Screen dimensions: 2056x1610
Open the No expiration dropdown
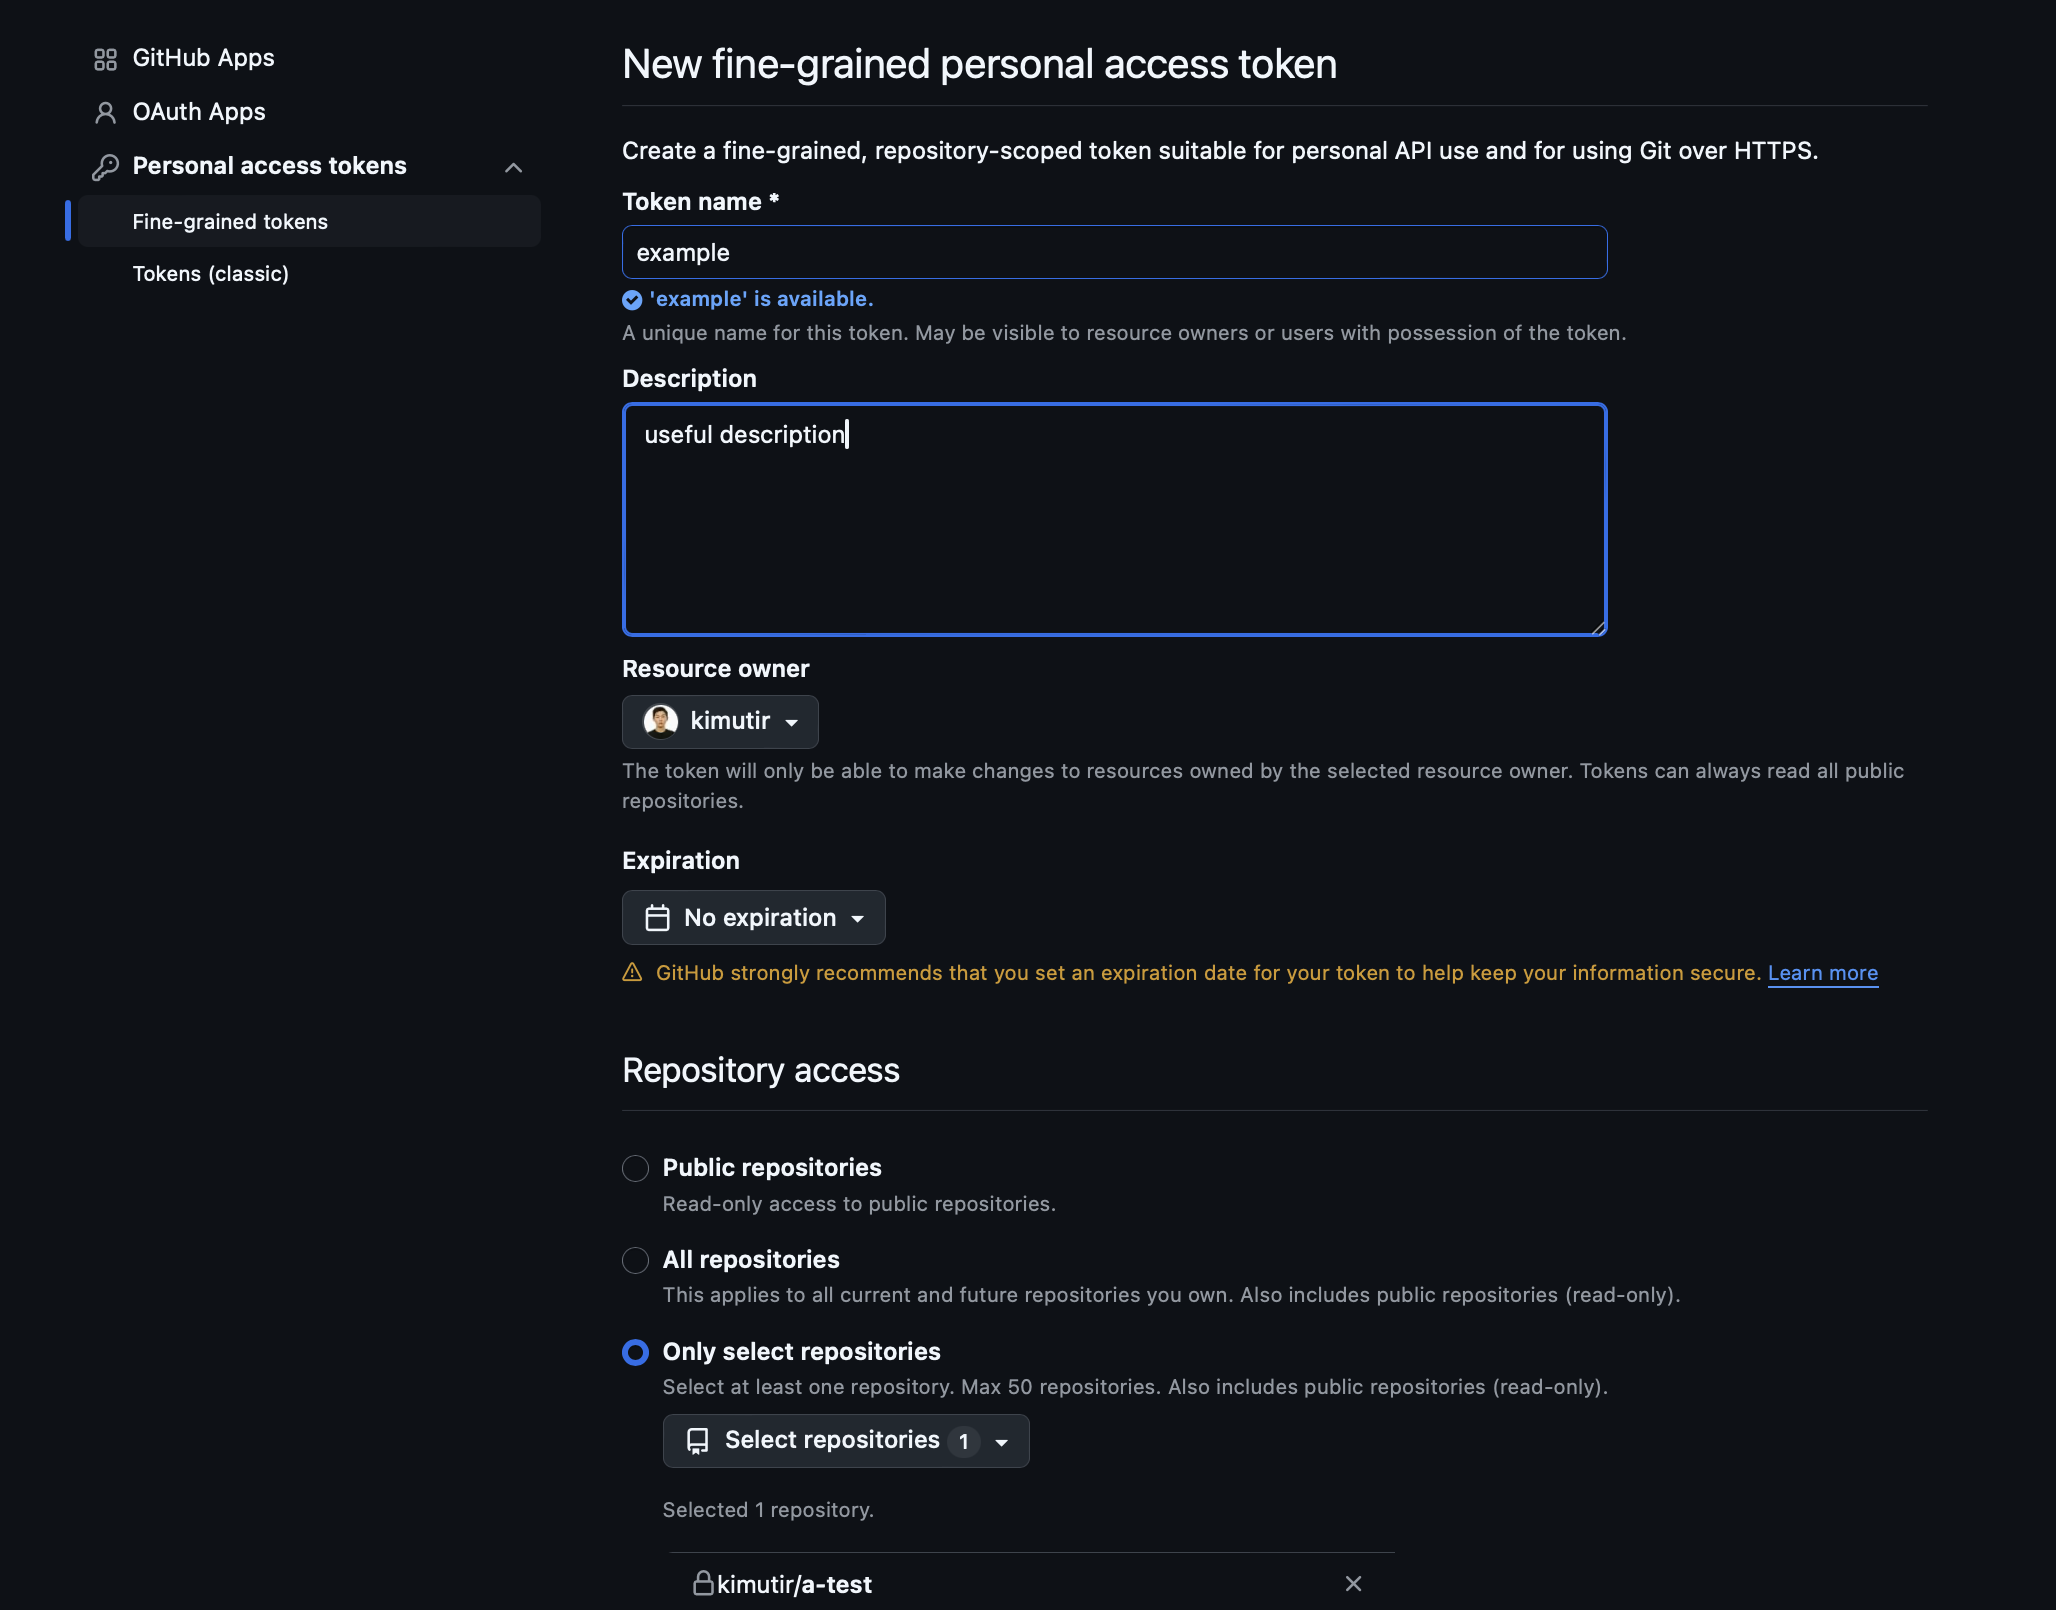(753, 918)
